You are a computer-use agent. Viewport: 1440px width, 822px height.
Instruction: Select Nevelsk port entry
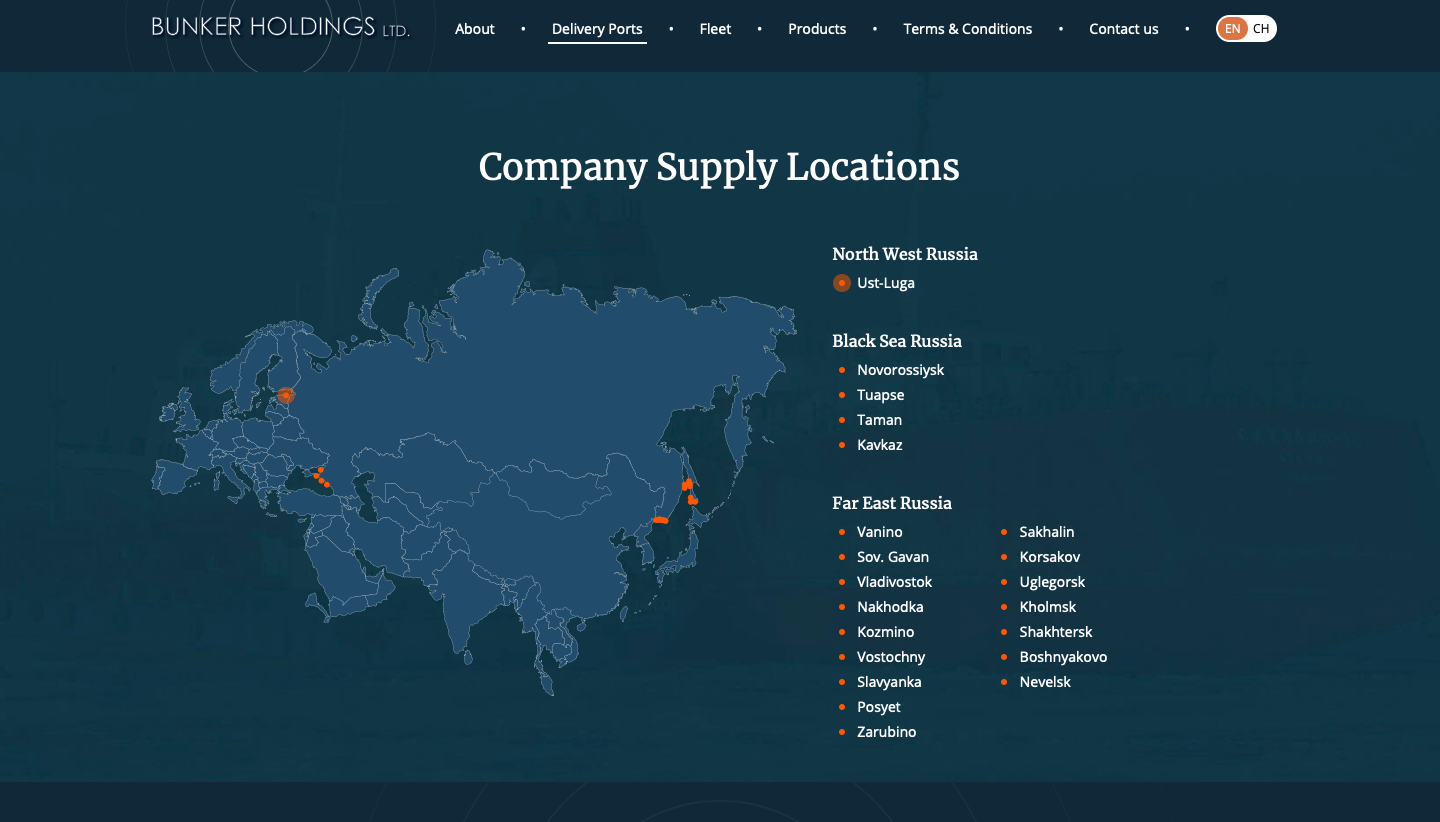(1045, 682)
